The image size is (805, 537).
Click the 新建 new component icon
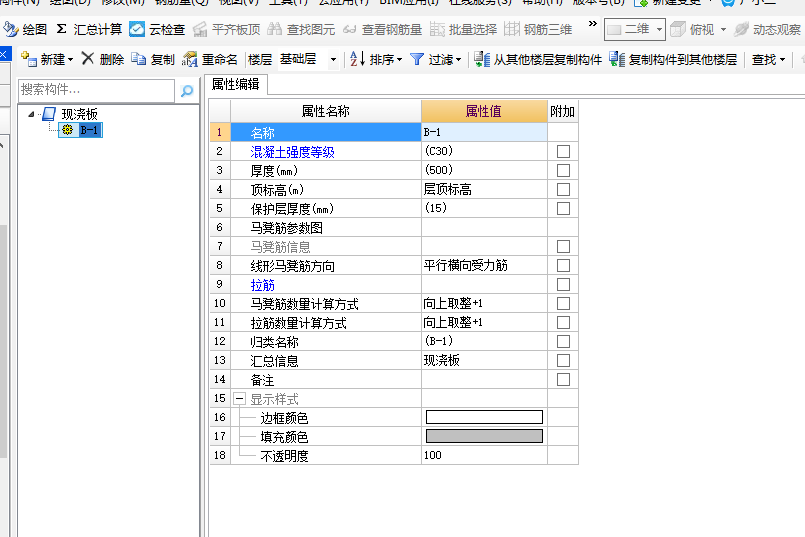coord(29,60)
